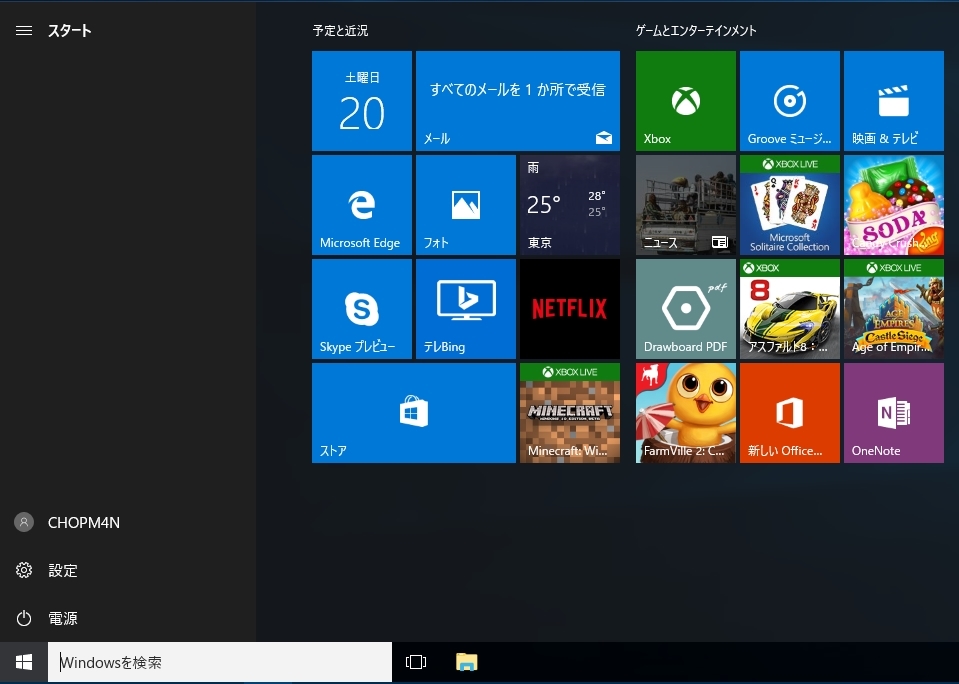Open the Photos tile
Image resolution: width=959 pixels, height=684 pixels.
click(466, 205)
